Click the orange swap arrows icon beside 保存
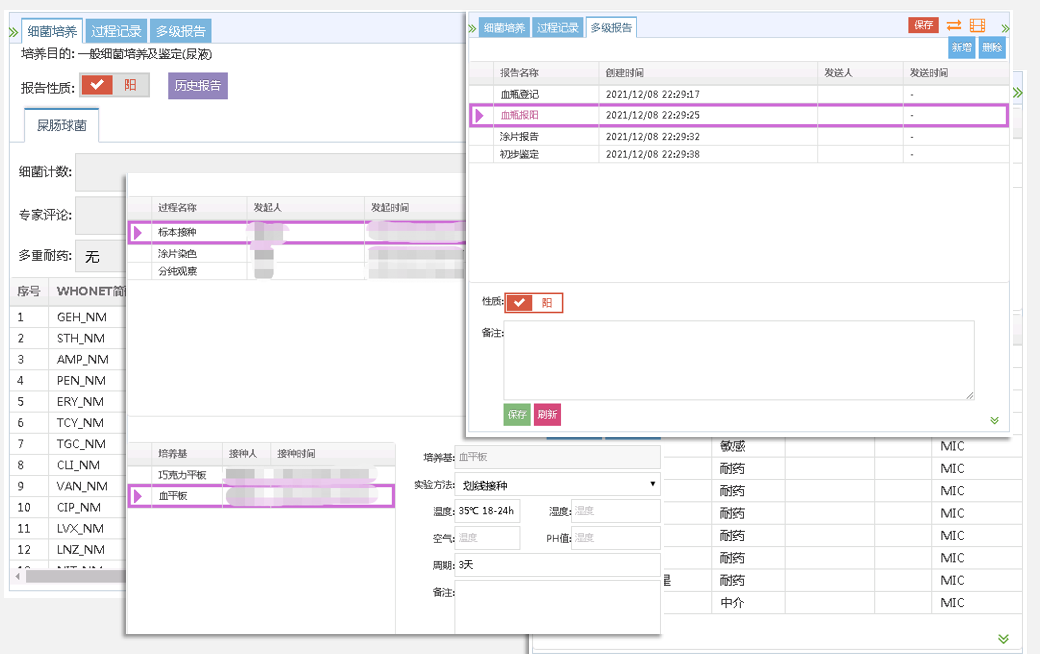 click(954, 25)
